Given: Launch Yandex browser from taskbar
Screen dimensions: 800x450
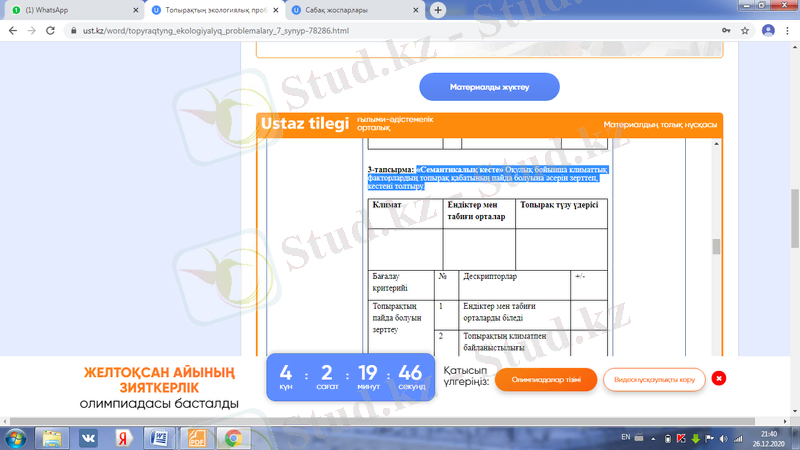Looking at the screenshot, I should click(123, 437).
